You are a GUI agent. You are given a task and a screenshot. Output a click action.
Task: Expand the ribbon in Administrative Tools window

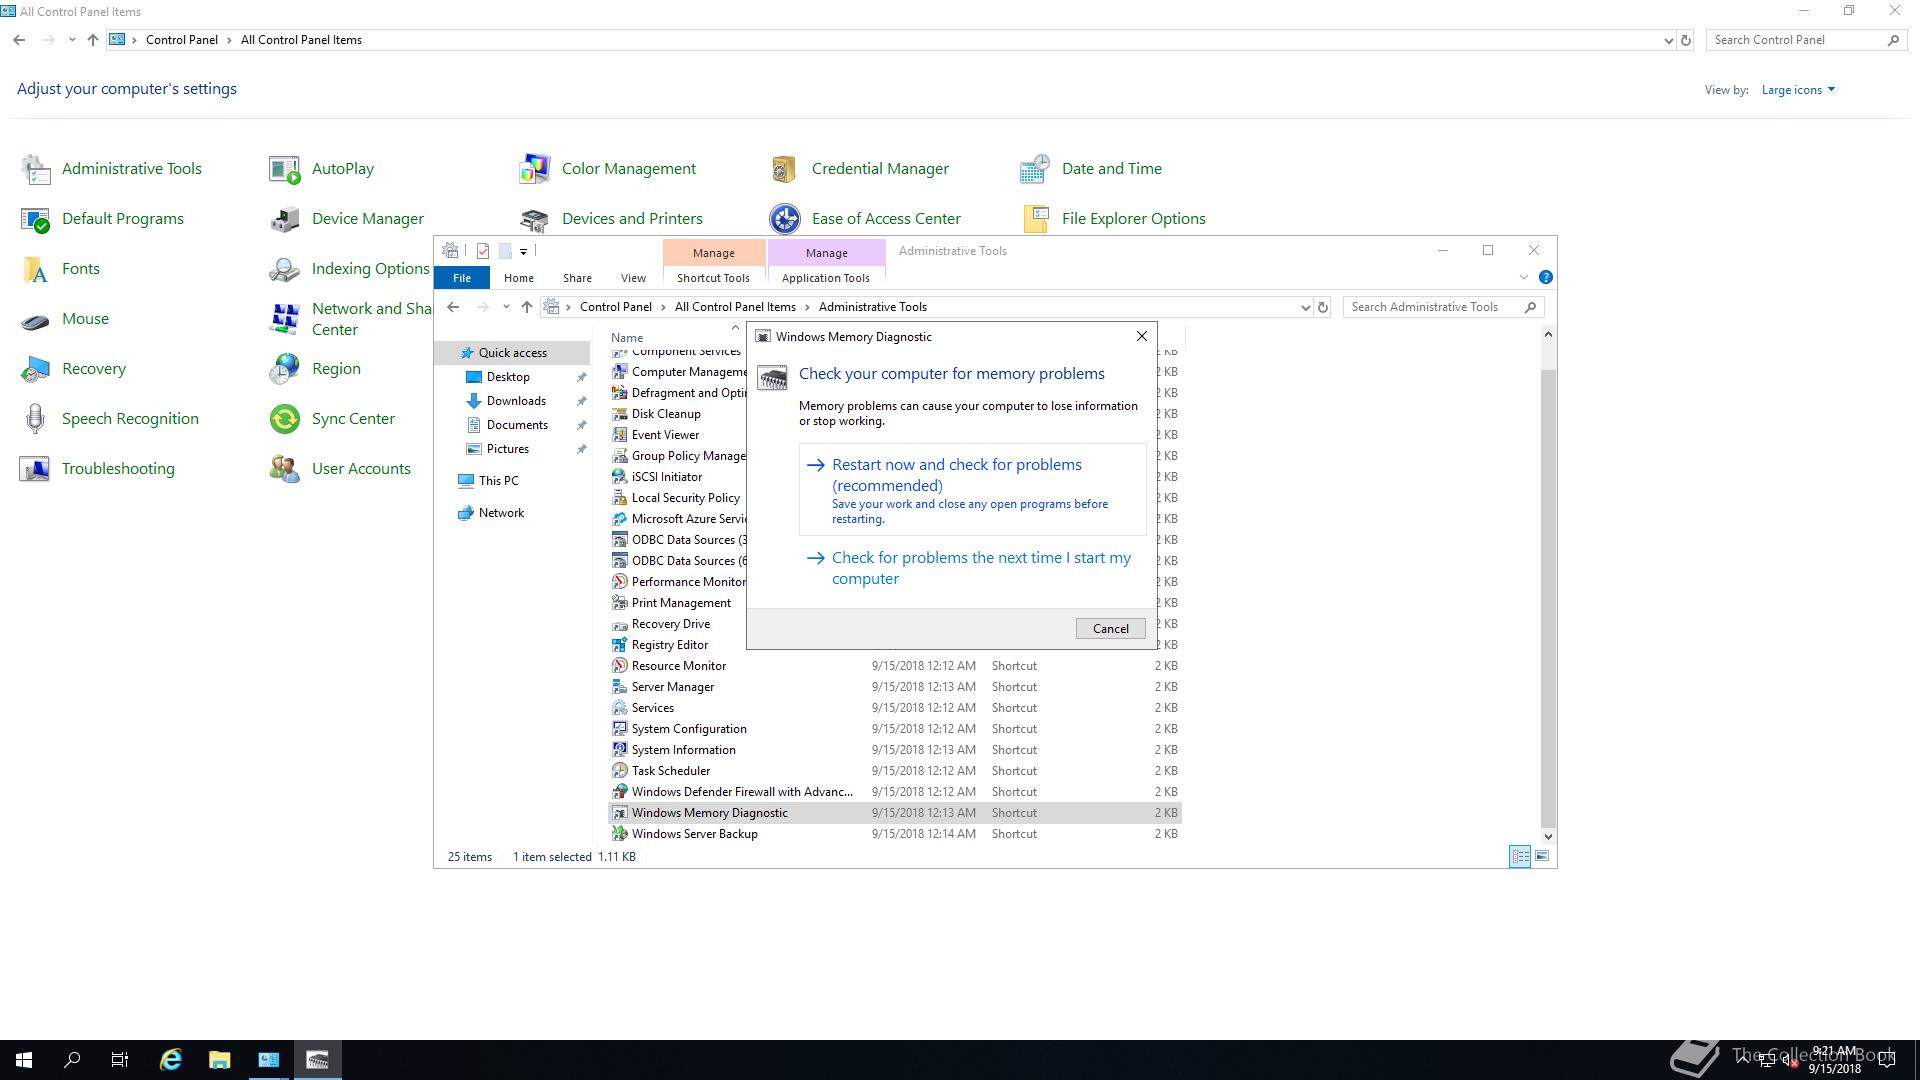click(x=1523, y=277)
